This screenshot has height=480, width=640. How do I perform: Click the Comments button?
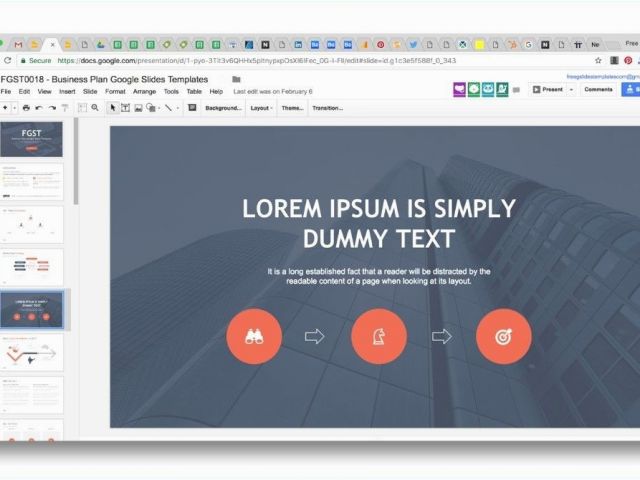tap(598, 89)
